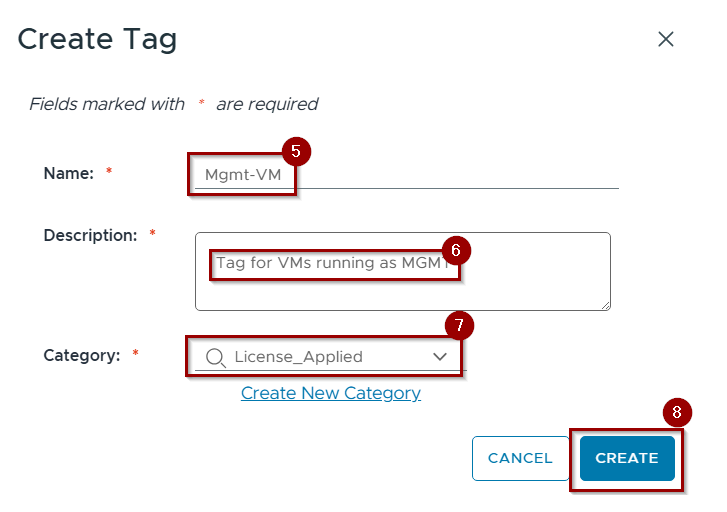Click the Category label
The width and height of the screenshot is (727, 512).
click(x=81, y=355)
